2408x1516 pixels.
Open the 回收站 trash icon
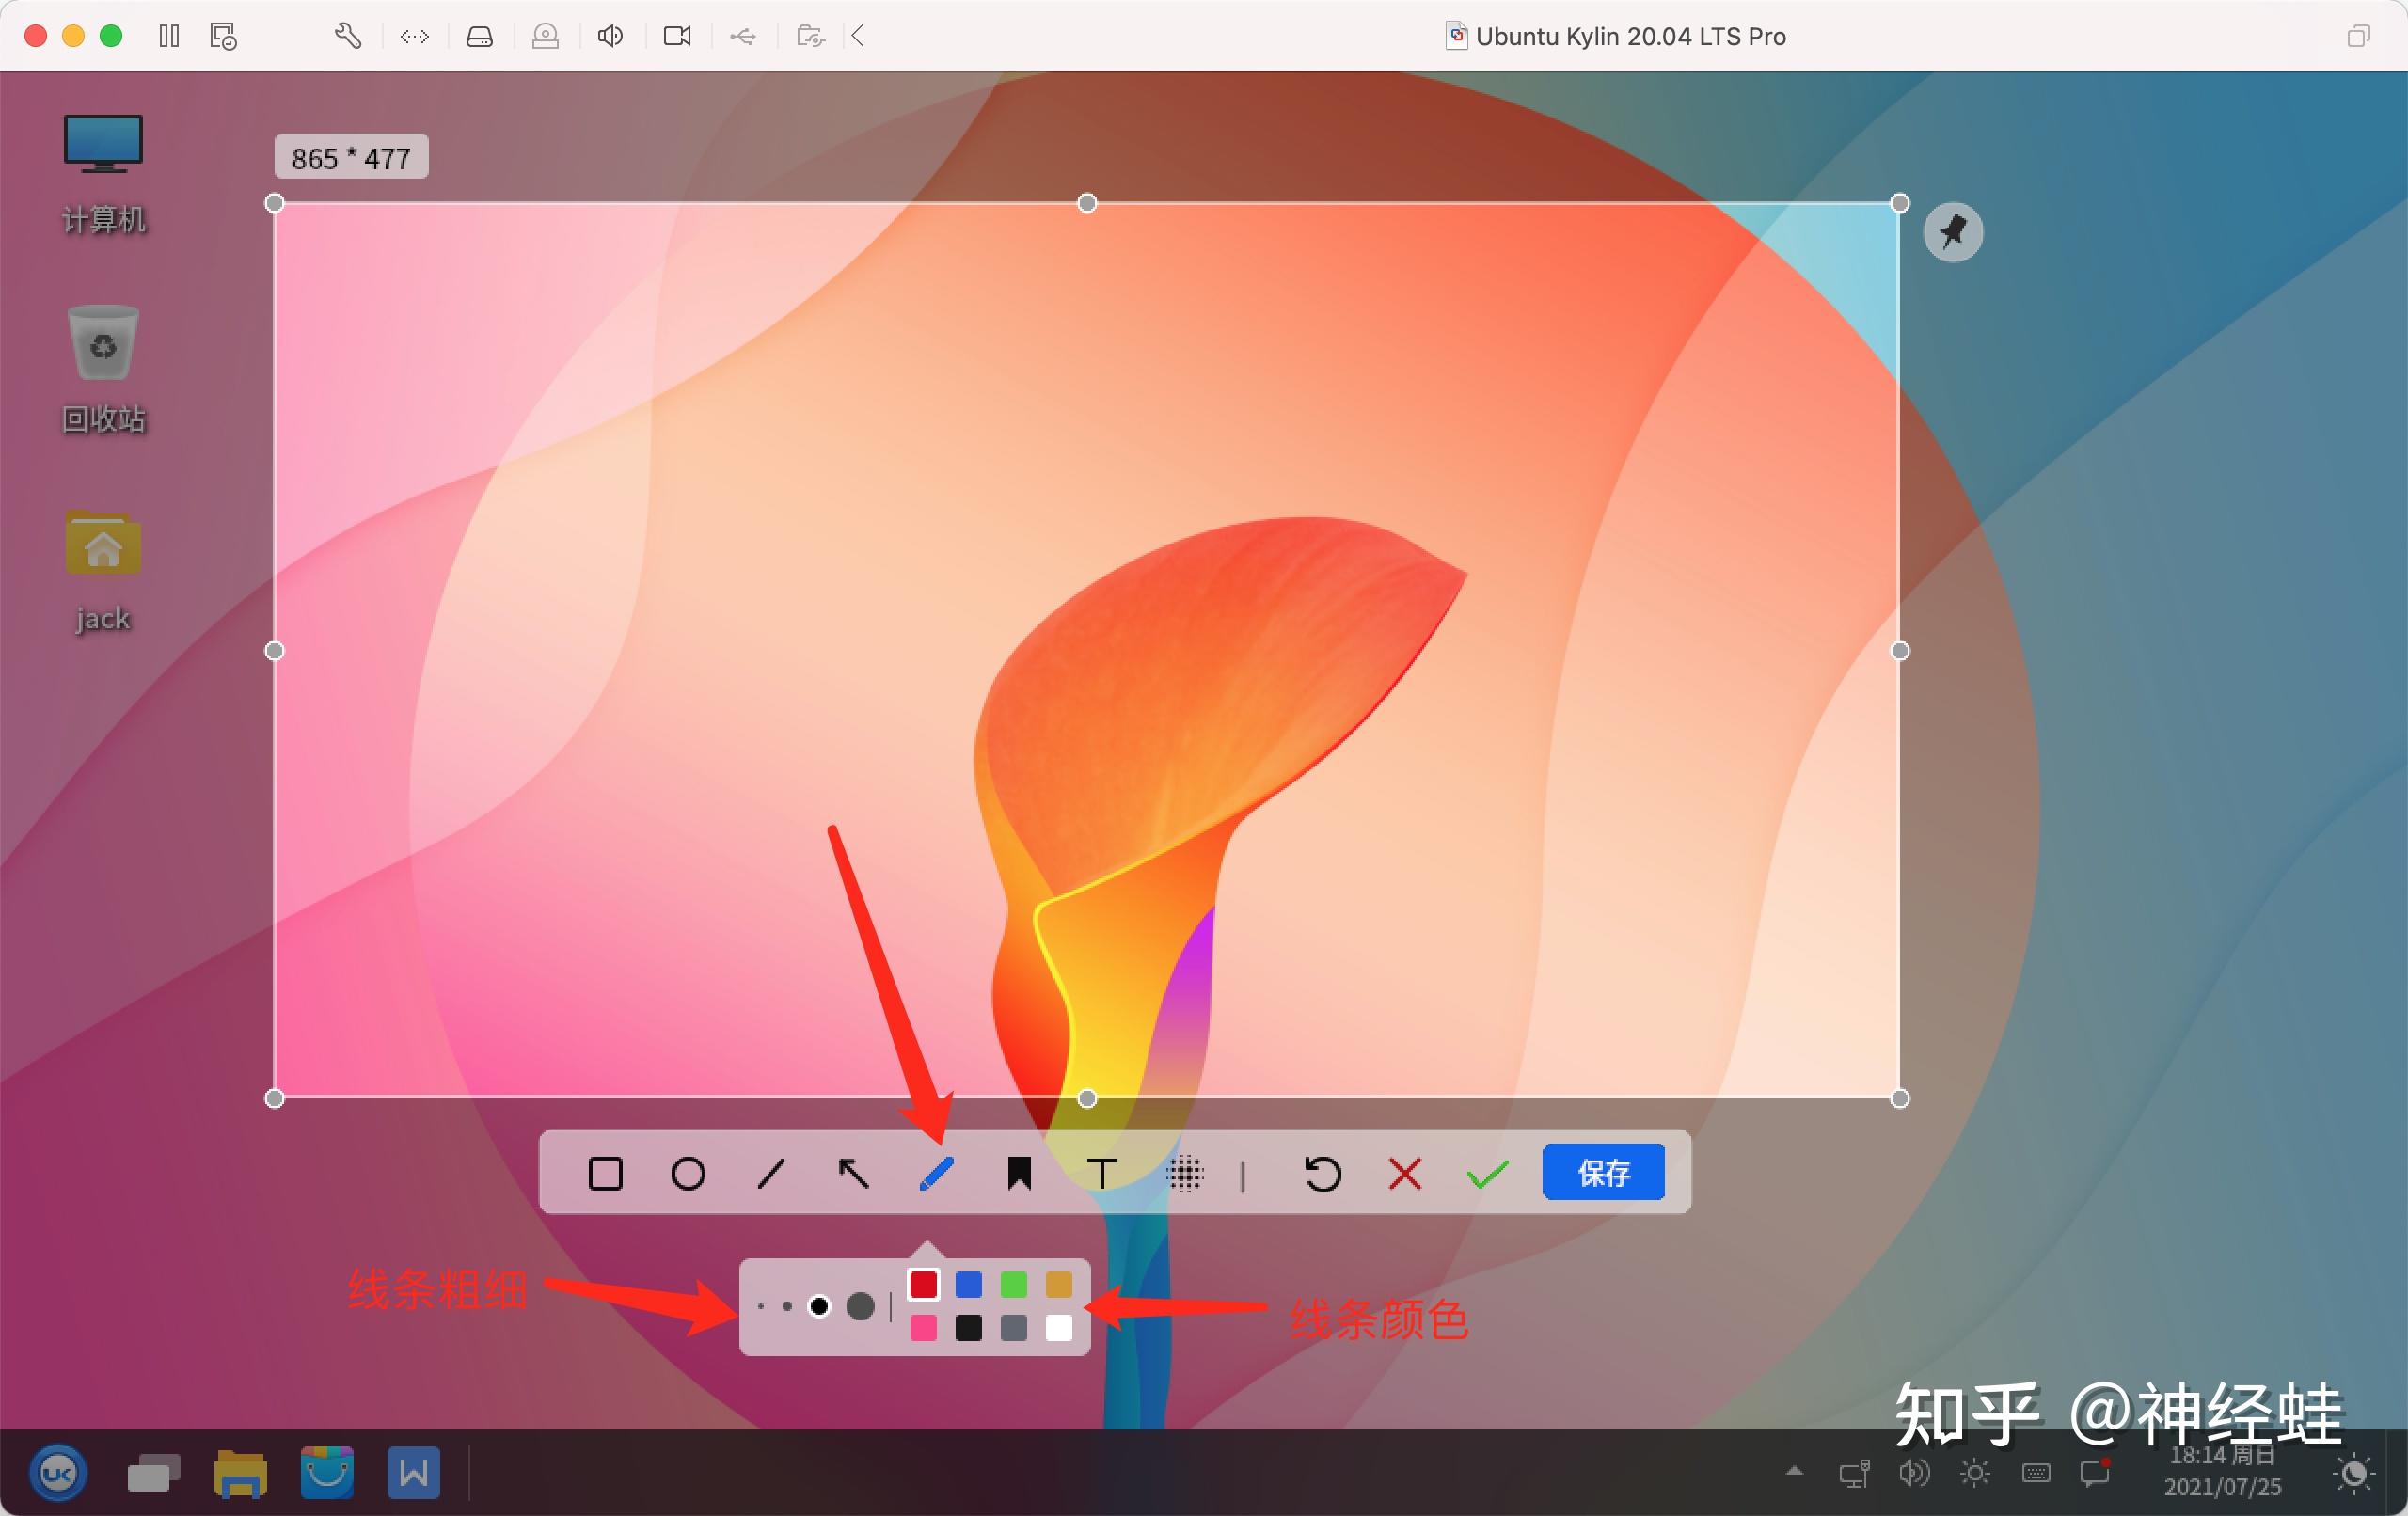coord(103,369)
